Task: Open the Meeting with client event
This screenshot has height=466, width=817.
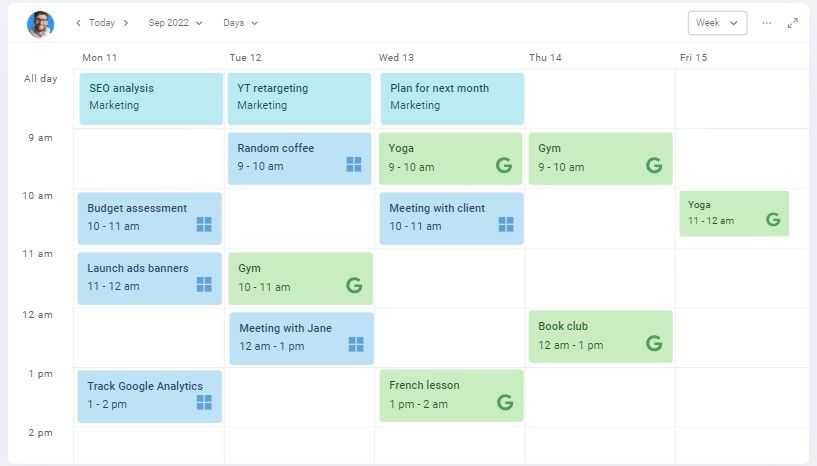Action: point(451,218)
